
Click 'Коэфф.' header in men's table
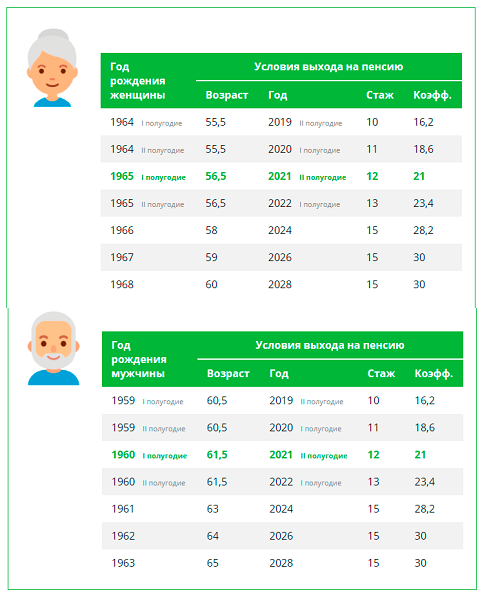tap(434, 374)
